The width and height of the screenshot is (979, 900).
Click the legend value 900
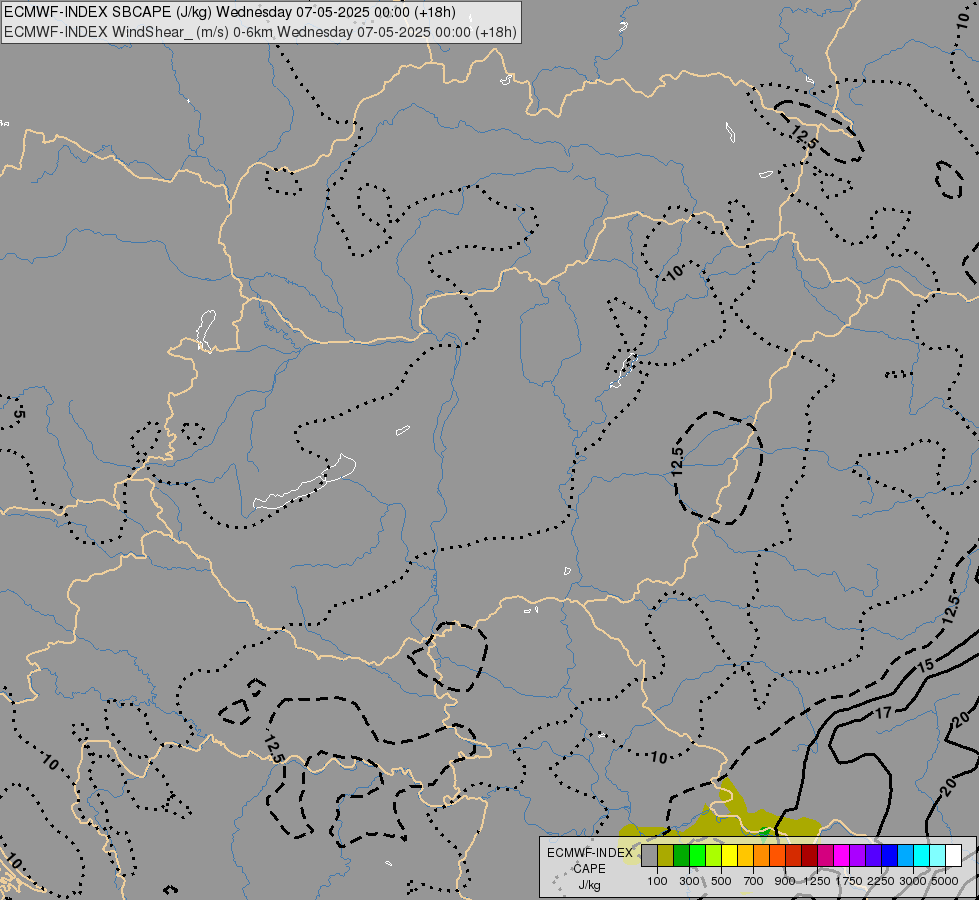pos(785,881)
